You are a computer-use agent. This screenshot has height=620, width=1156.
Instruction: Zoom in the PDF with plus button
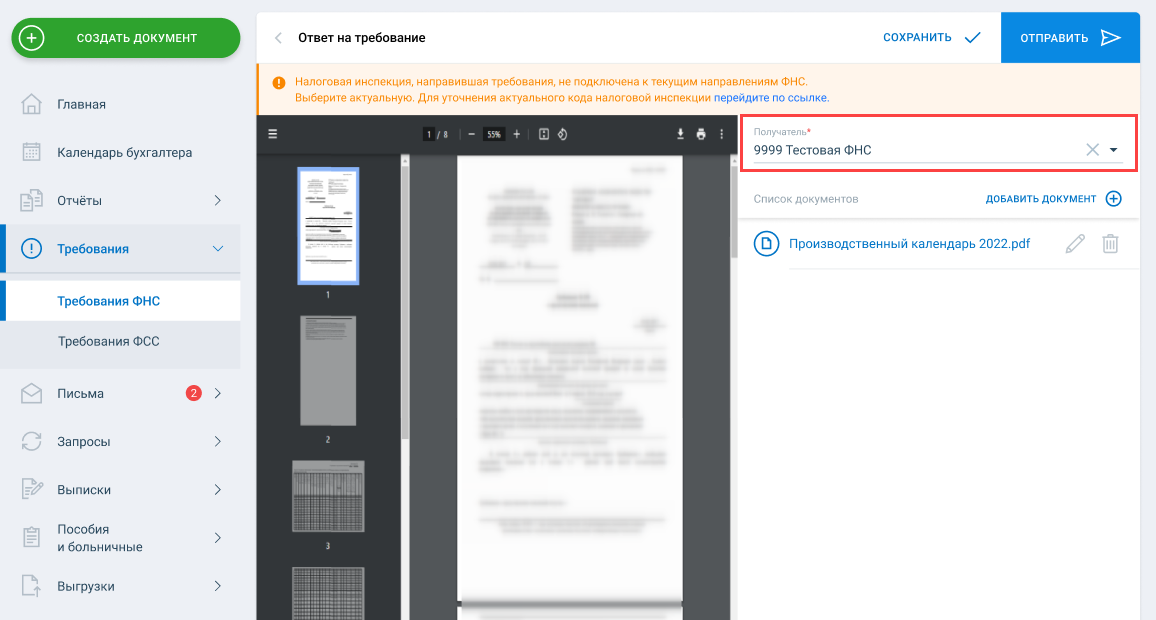point(517,134)
